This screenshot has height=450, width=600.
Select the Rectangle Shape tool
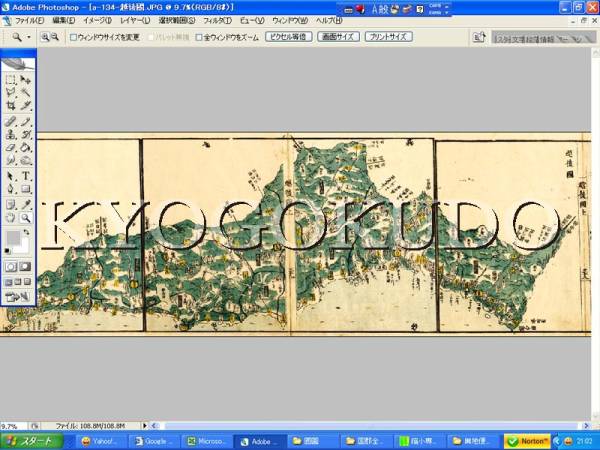point(25,189)
